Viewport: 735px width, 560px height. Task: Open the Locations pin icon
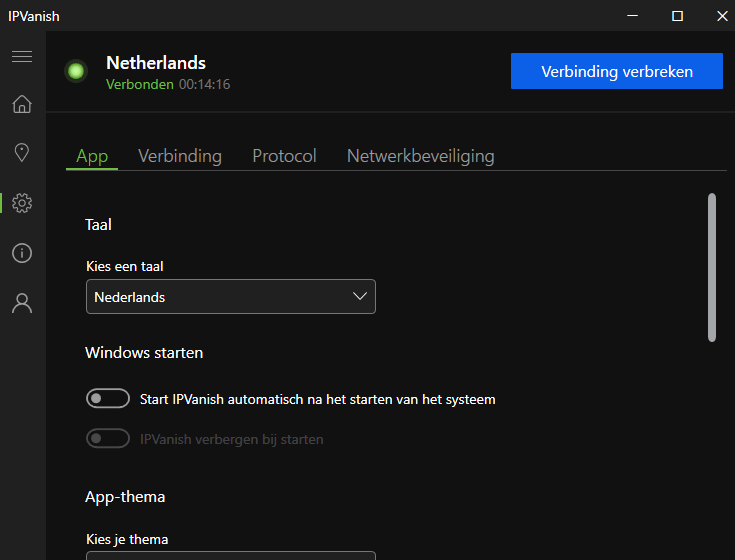coord(22,152)
